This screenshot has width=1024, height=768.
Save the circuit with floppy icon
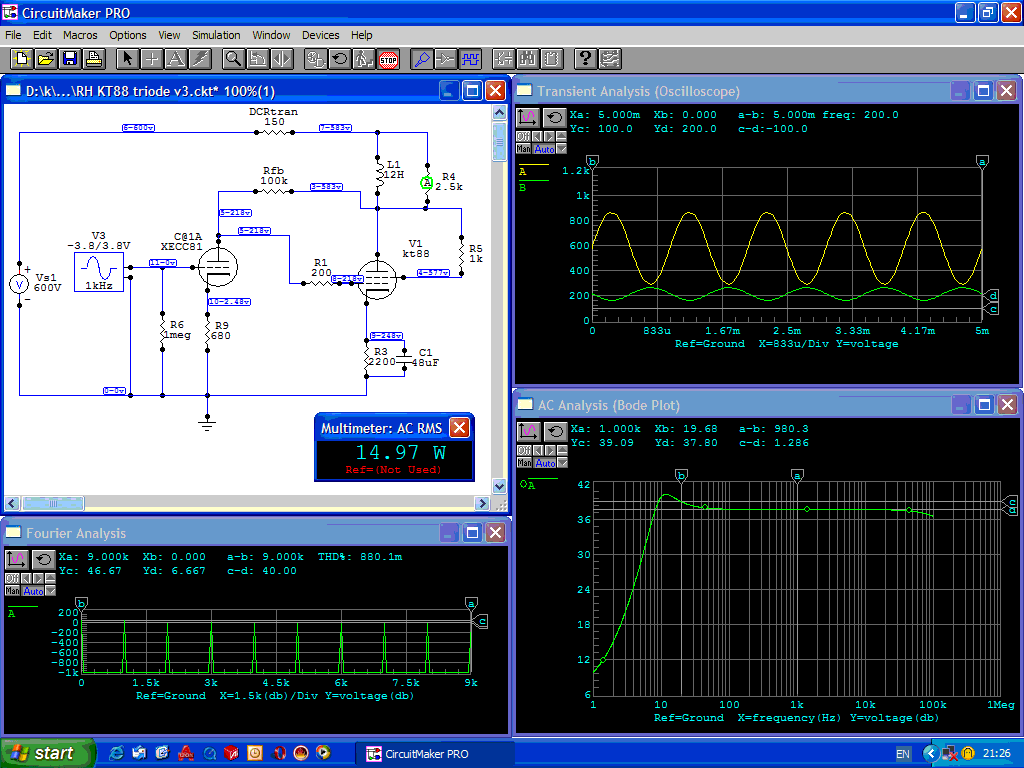pos(70,59)
